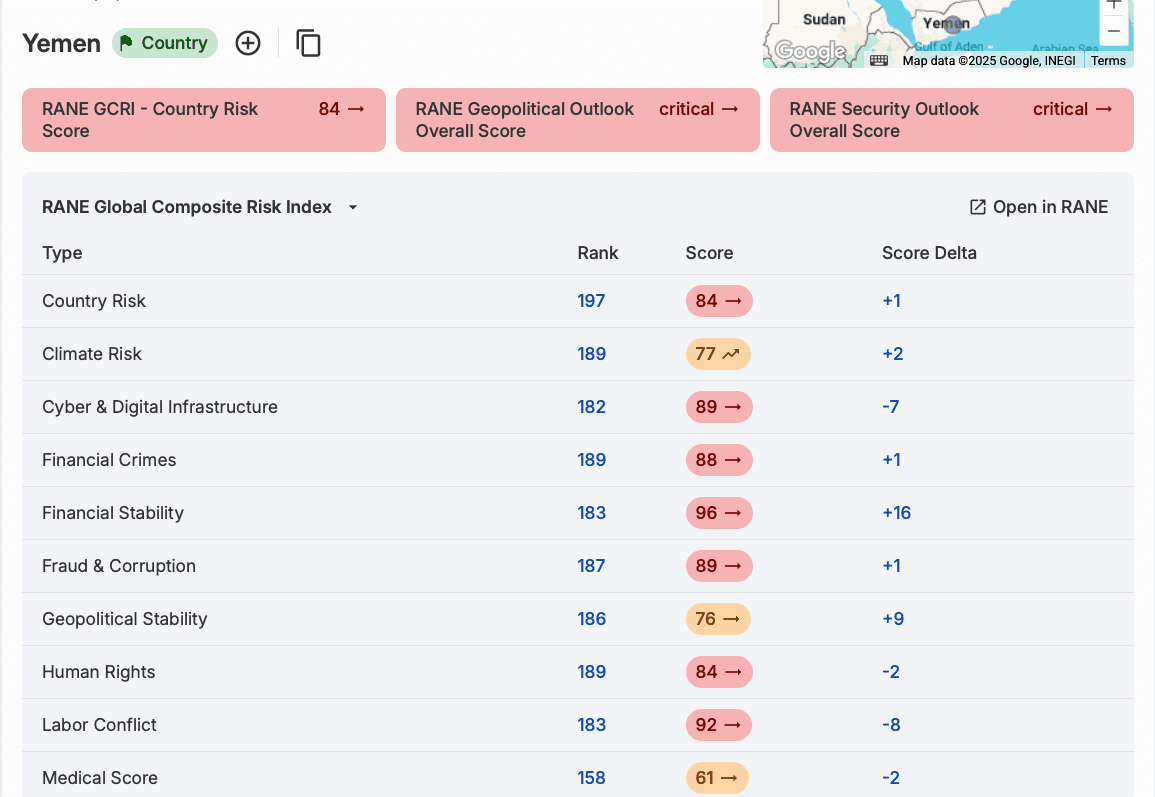Click the Financial Crimes score badge 88
Image resolution: width=1155 pixels, height=797 pixels.
pos(719,460)
